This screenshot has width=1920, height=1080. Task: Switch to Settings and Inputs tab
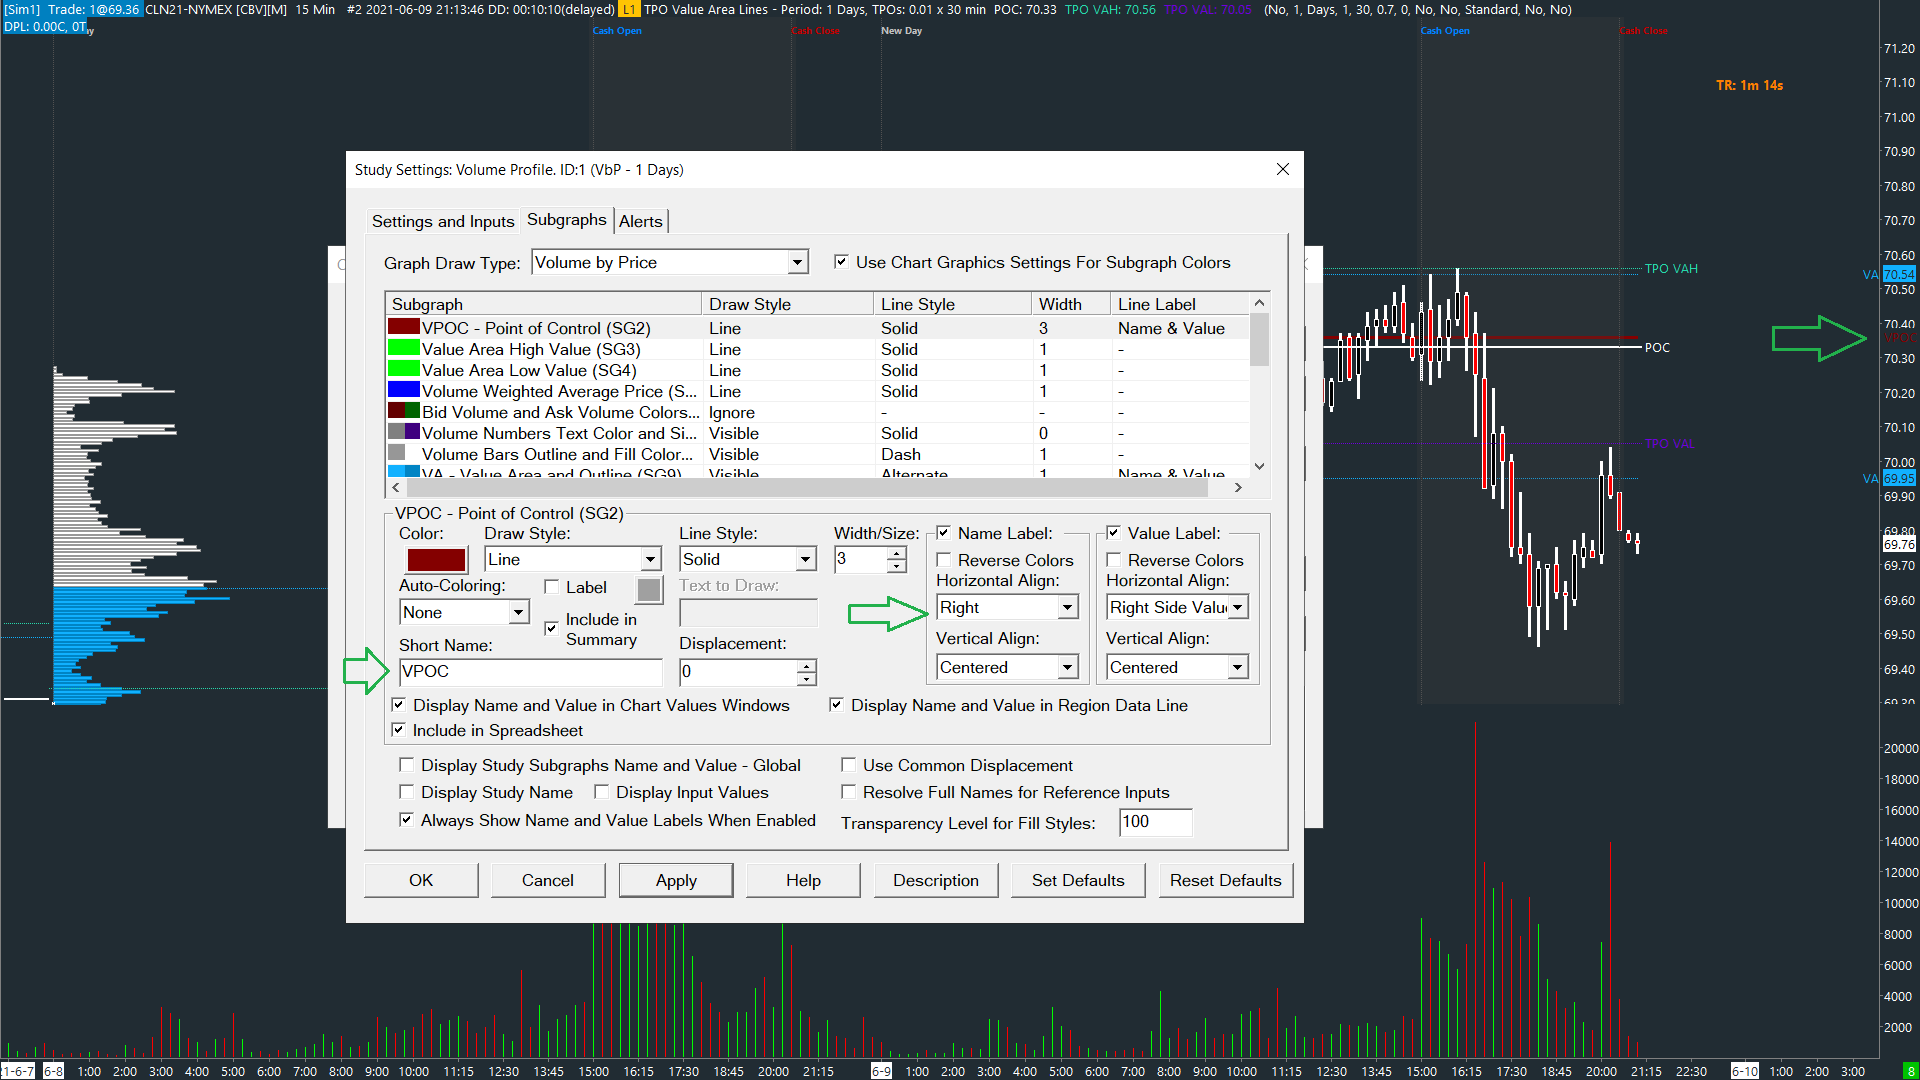442,221
